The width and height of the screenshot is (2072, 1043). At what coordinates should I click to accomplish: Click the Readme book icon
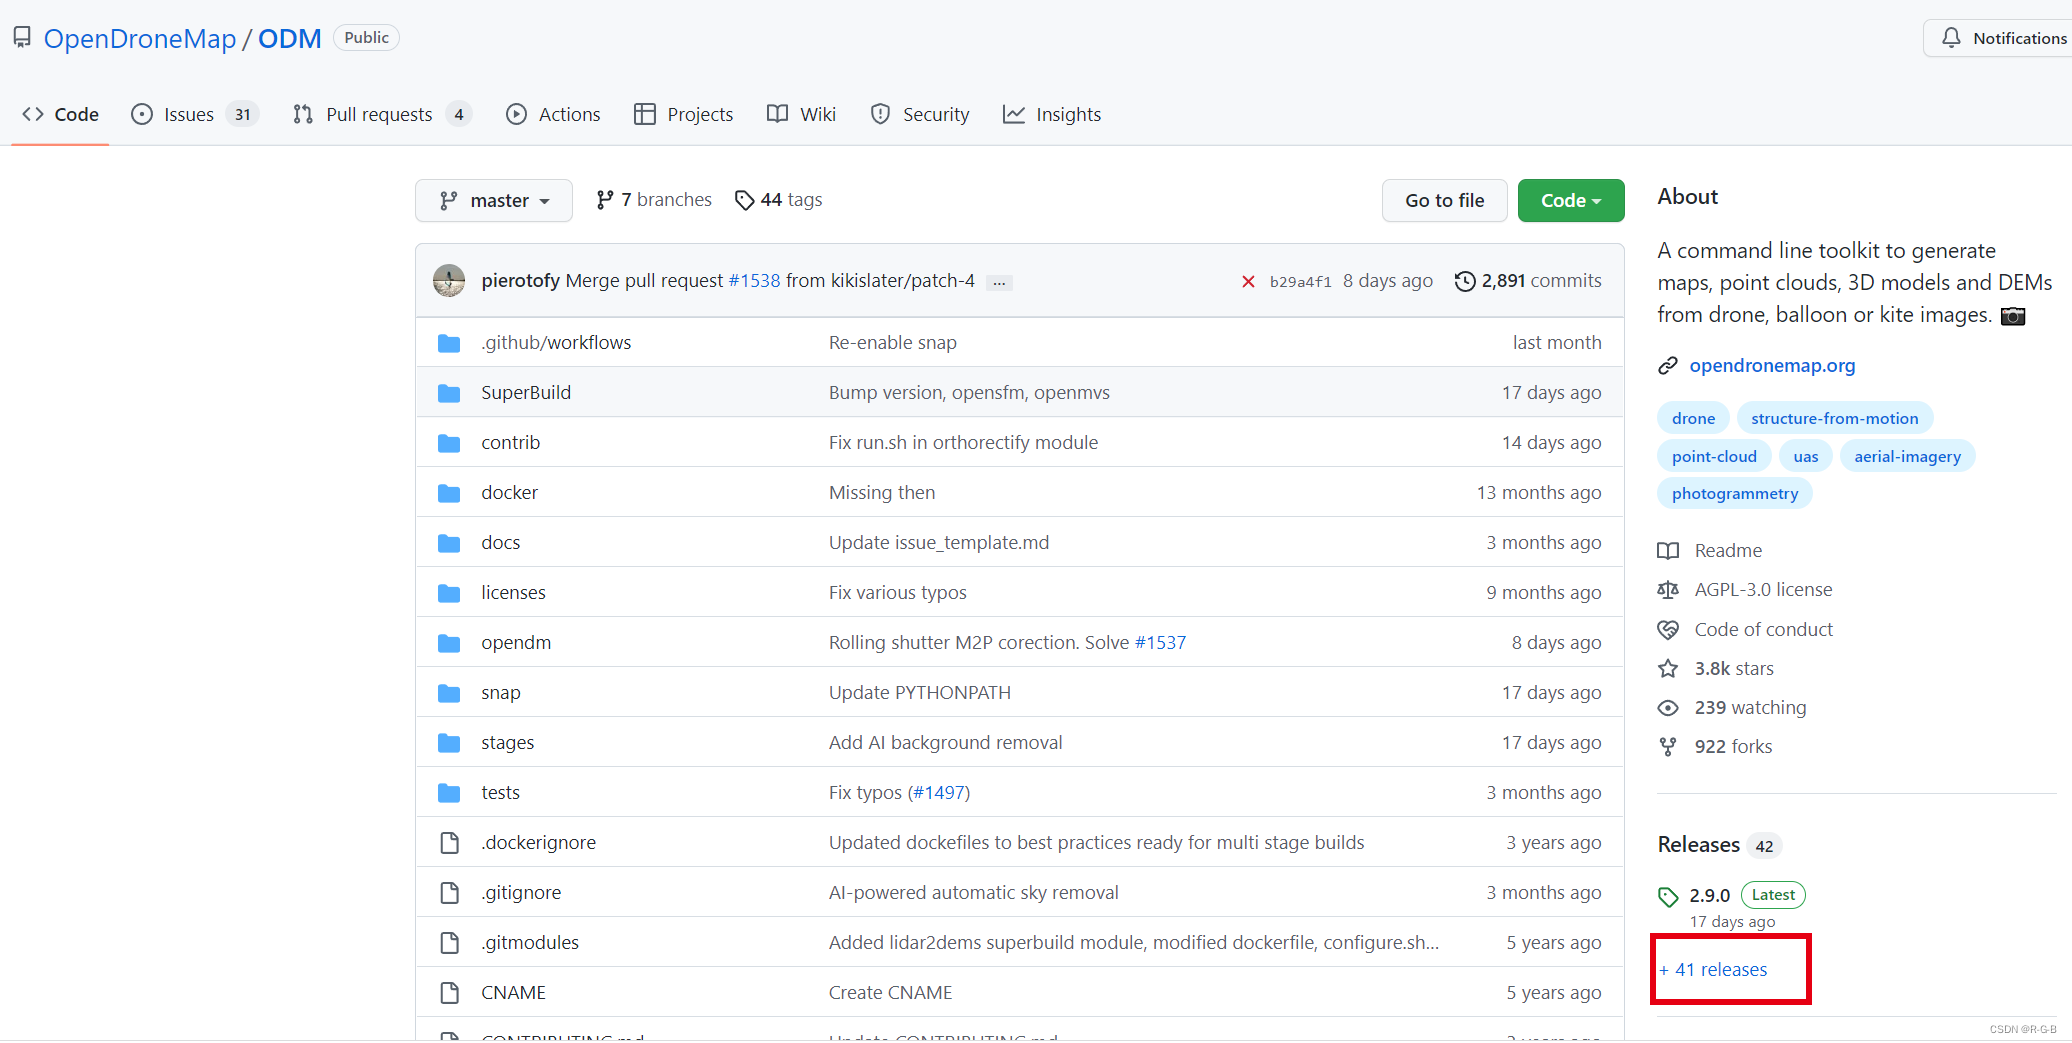[x=1668, y=551]
